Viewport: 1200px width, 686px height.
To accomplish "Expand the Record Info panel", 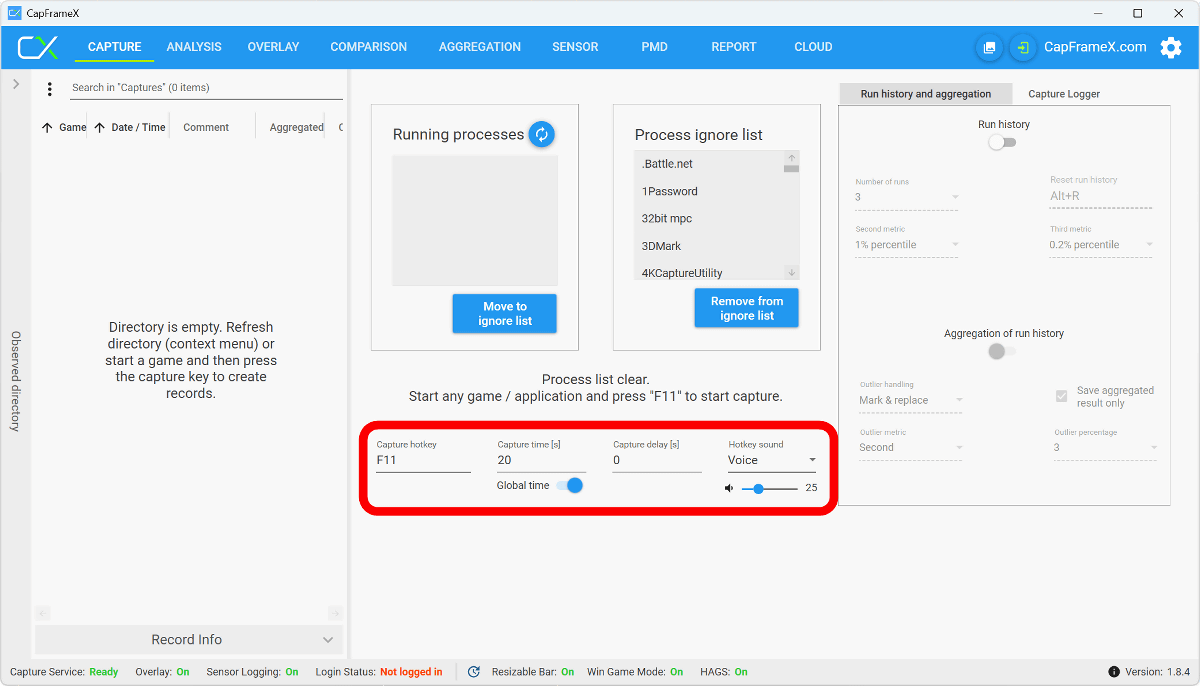I will tap(188, 640).
